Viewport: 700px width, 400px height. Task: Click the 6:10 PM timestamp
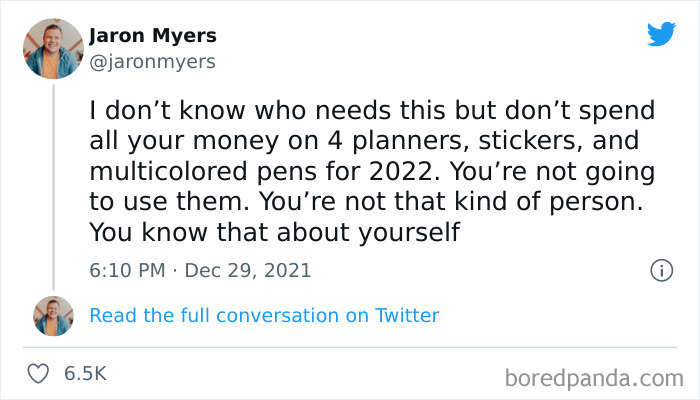[x=125, y=270]
